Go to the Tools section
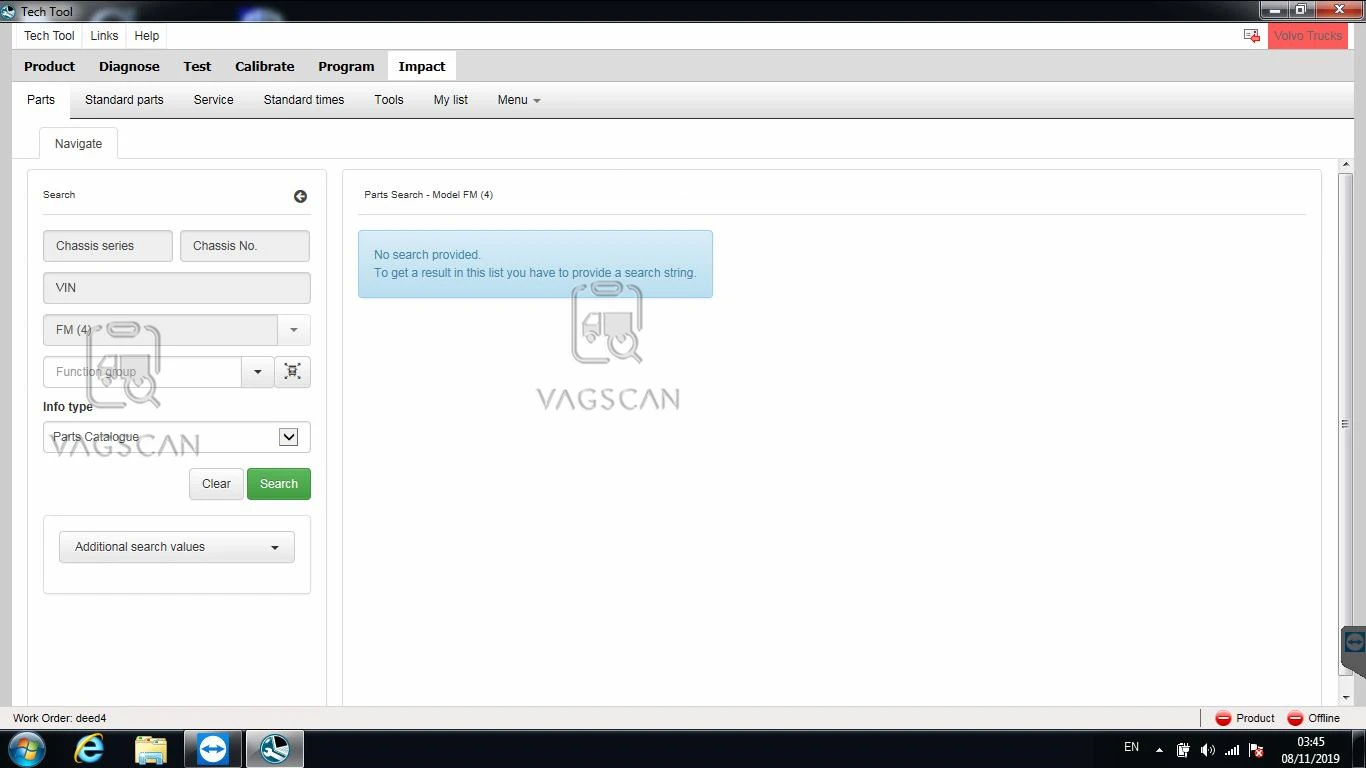This screenshot has width=1366, height=768. (x=389, y=100)
